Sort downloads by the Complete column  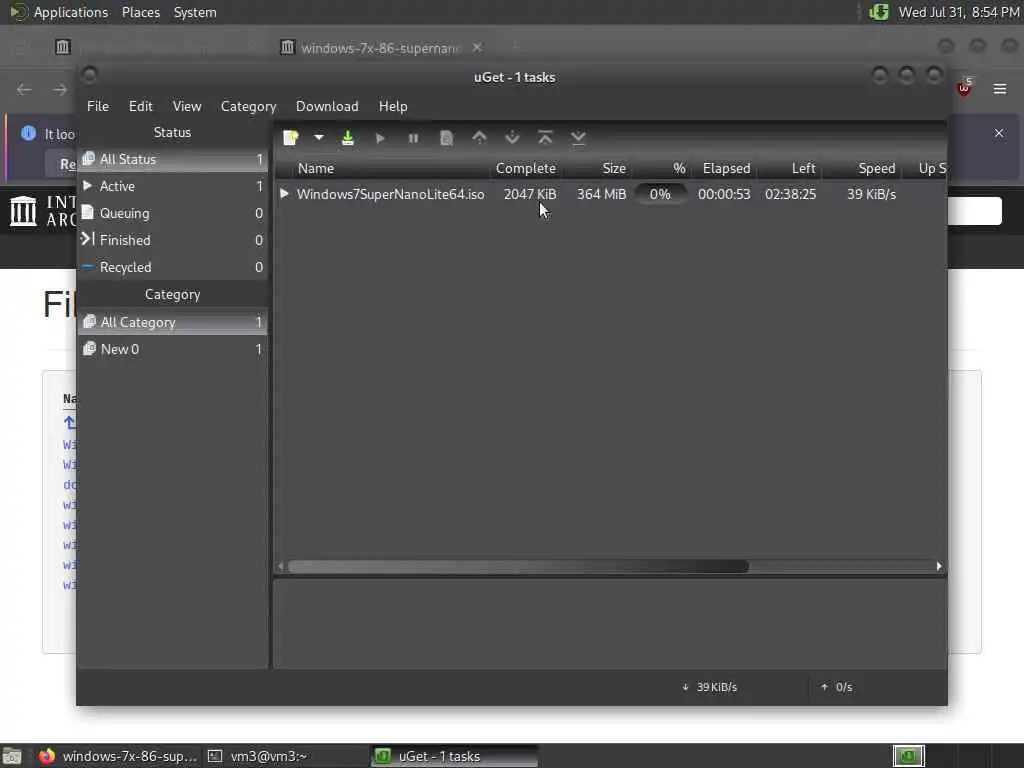click(x=526, y=168)
